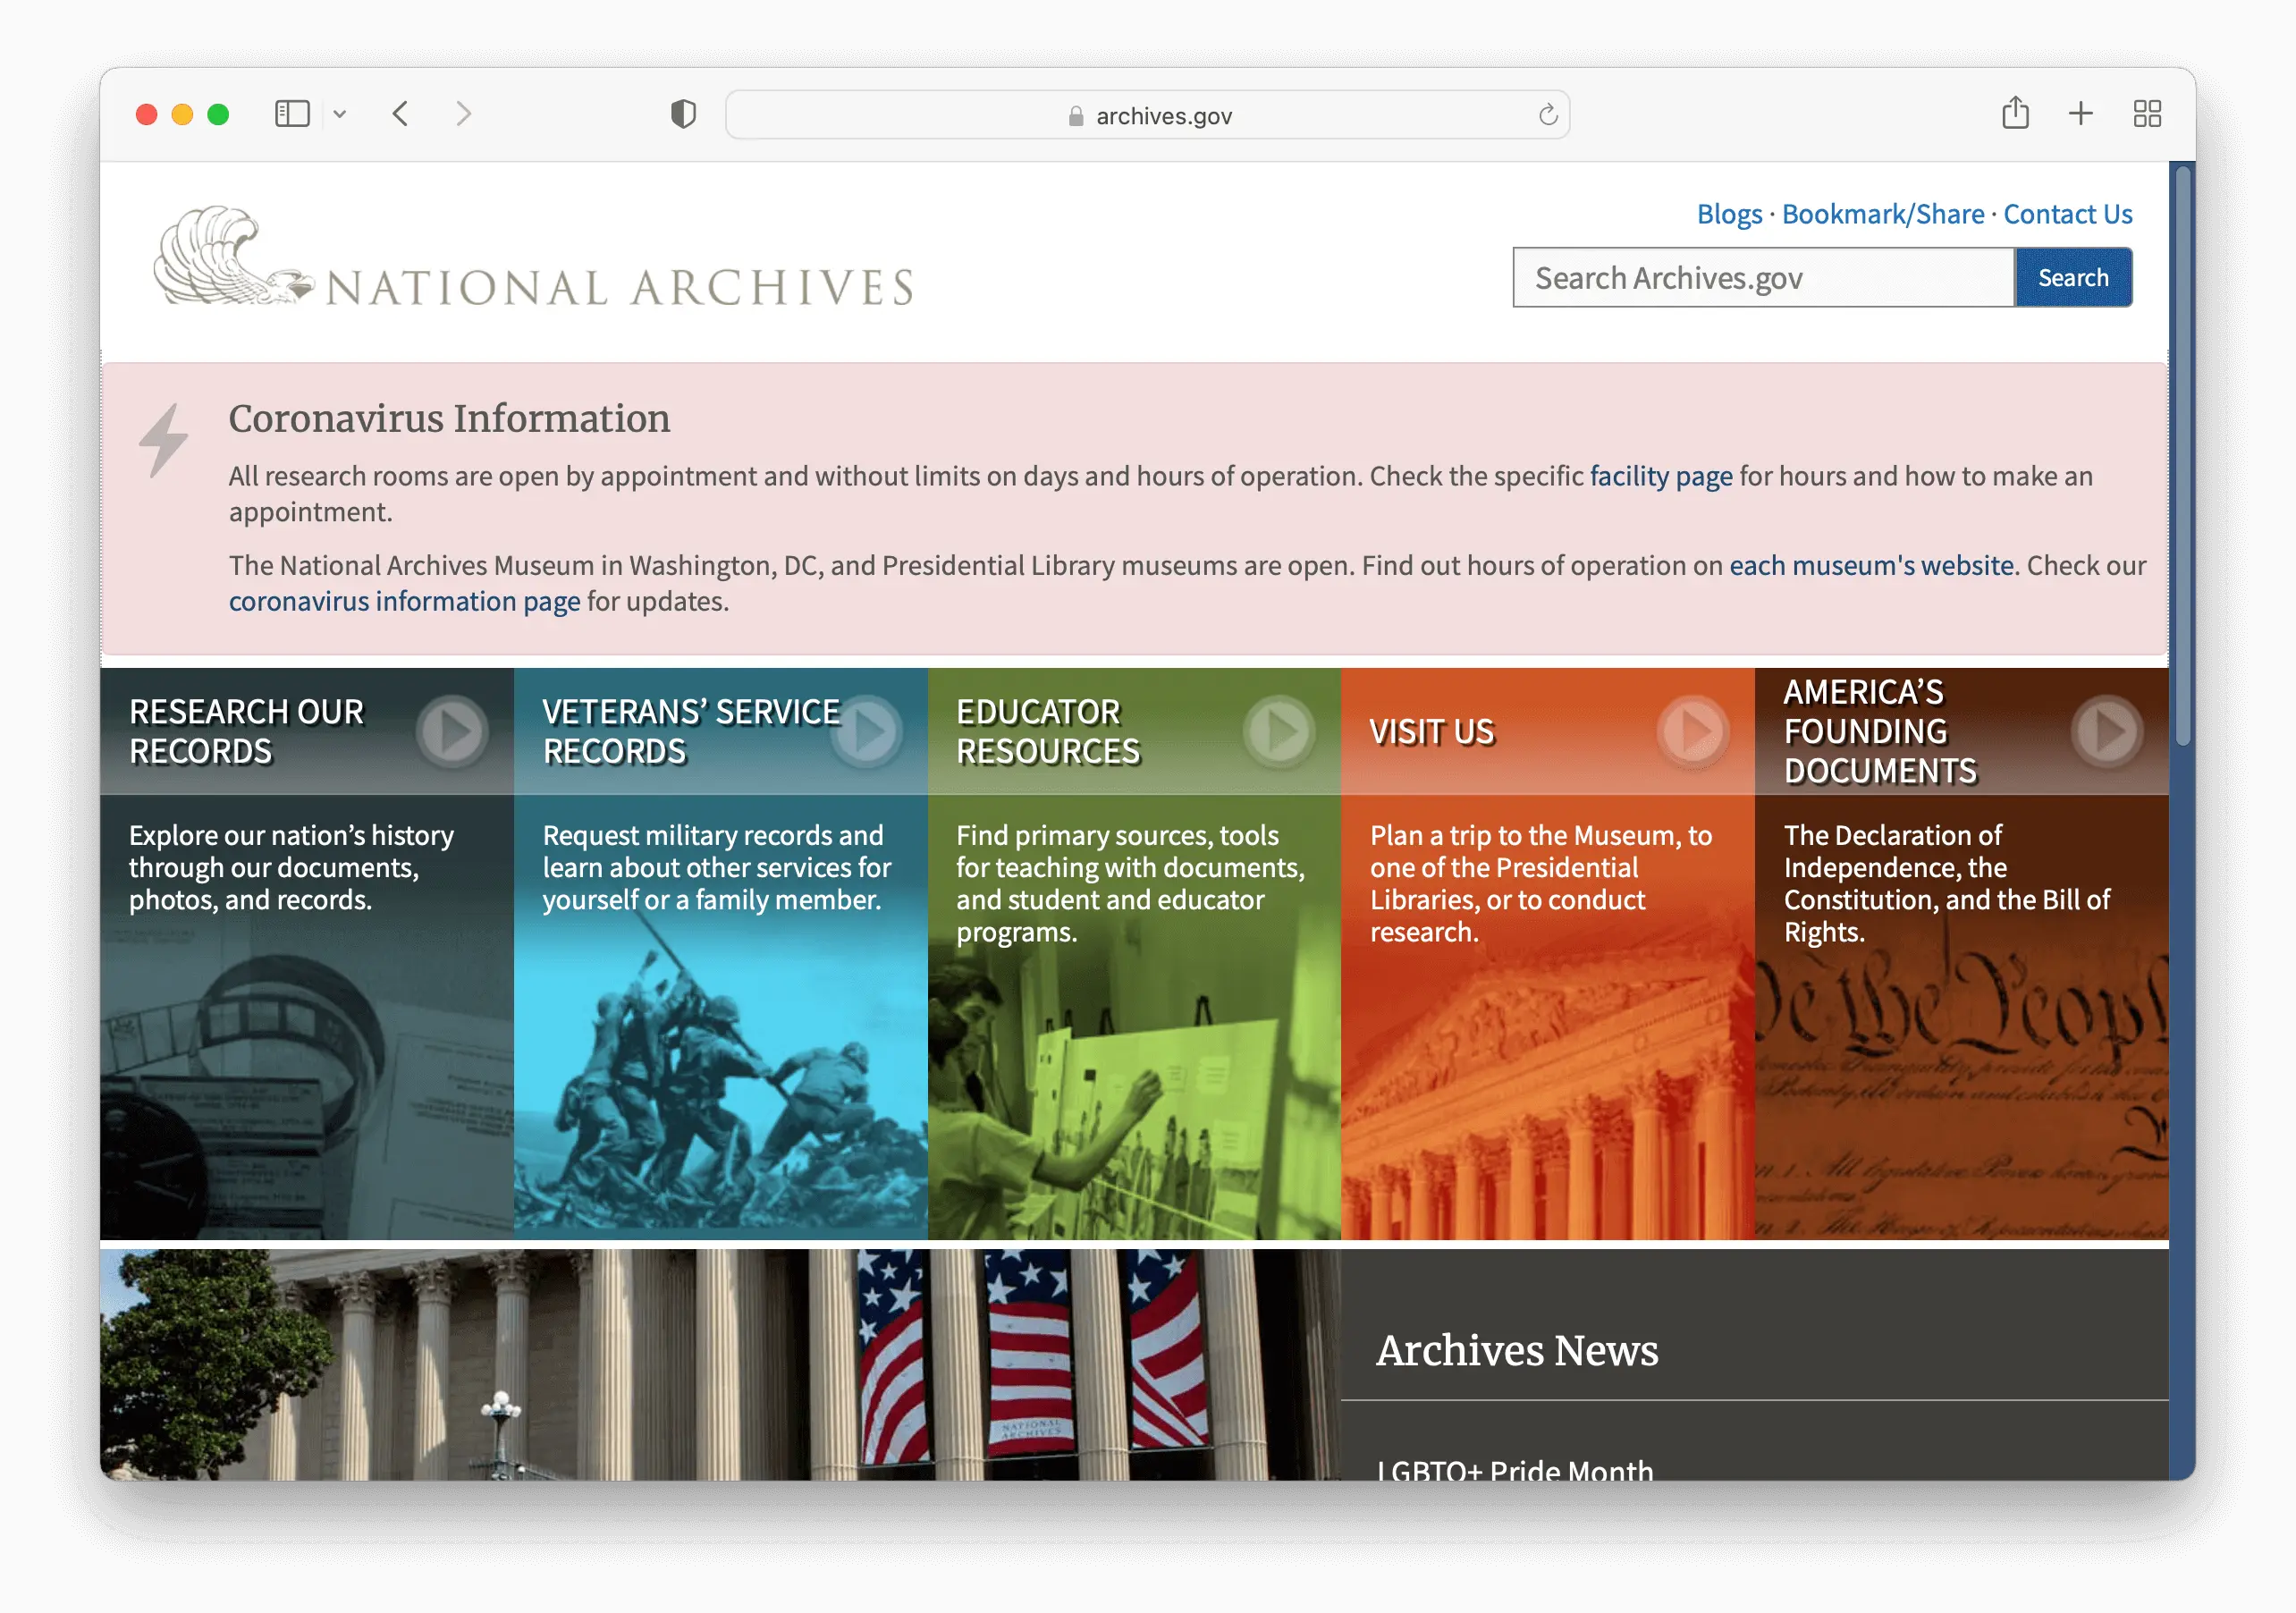Click the arrow on Visit Us tile

[x=1693, y=732]
